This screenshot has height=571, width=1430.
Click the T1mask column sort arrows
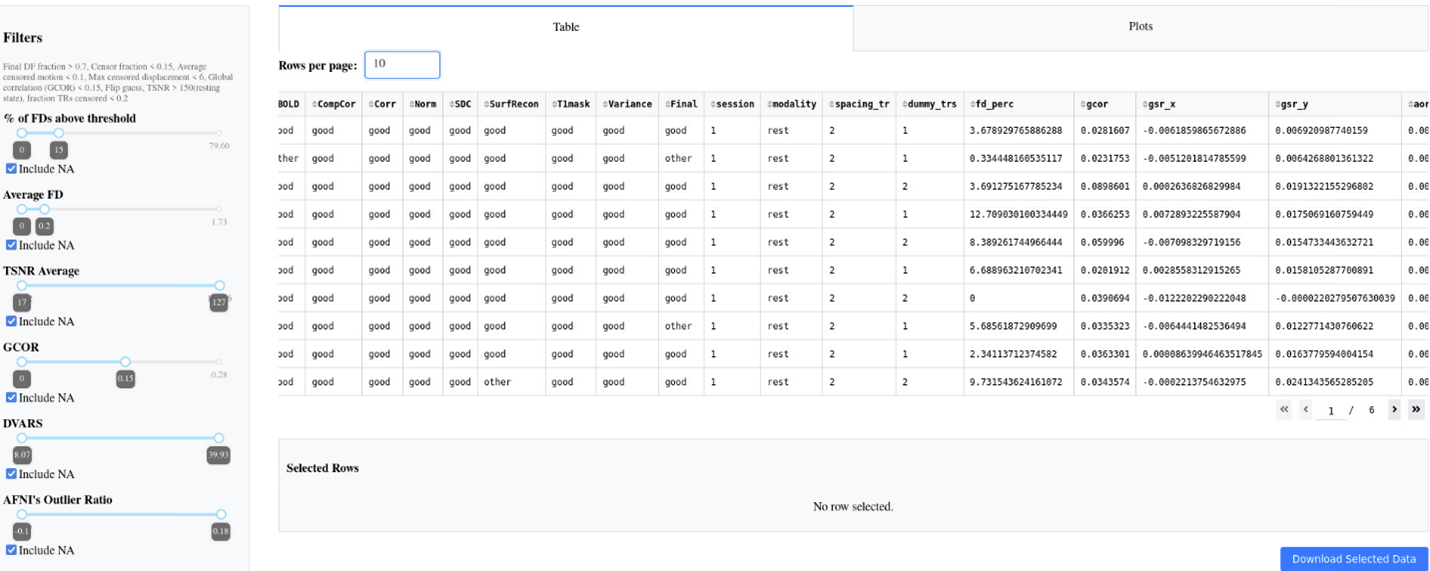click(554, 104)
